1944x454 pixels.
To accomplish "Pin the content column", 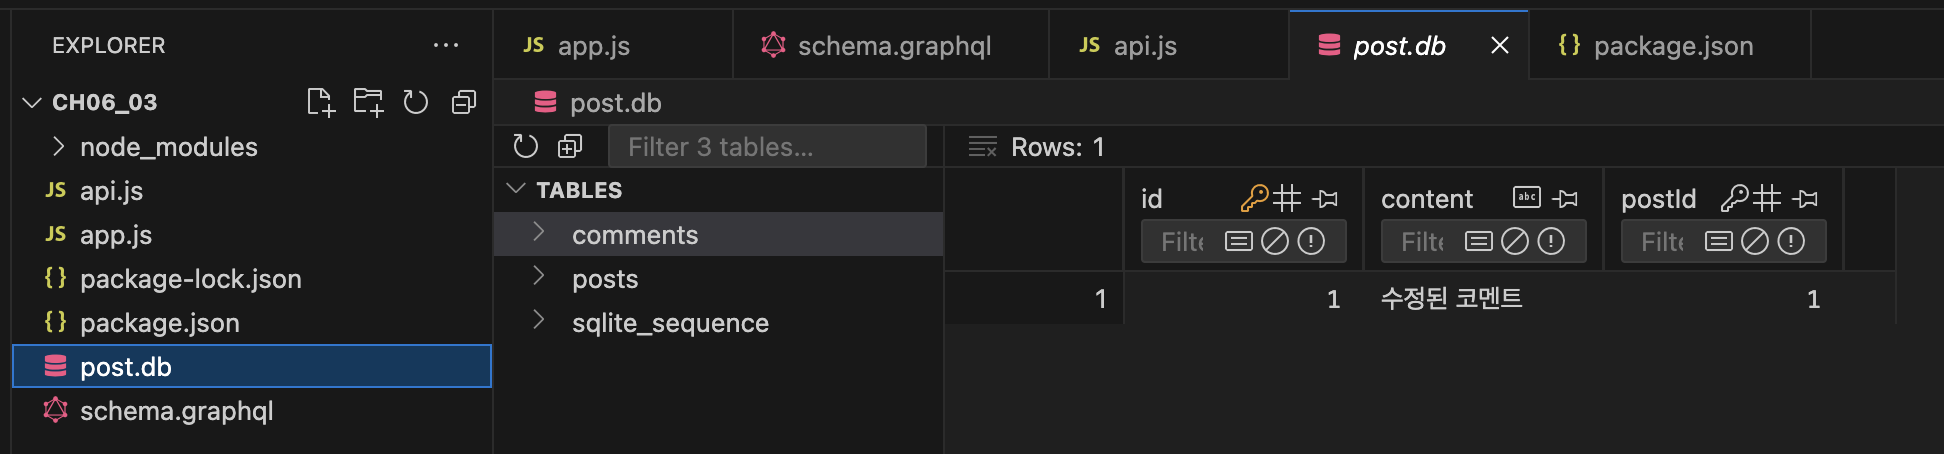I will point(1566,199).
